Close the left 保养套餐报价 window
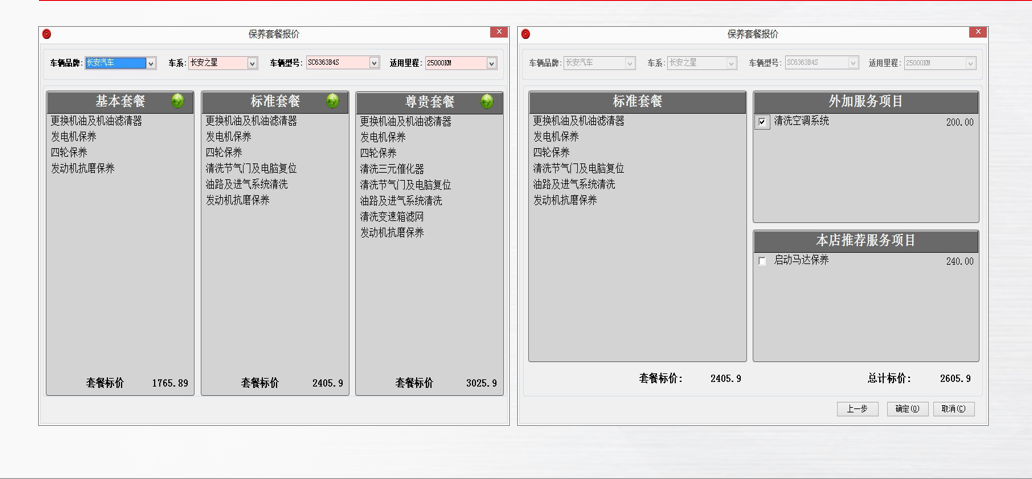Image resolution: width=1032 pixels, height=479 pixels. tap(498, 33)
